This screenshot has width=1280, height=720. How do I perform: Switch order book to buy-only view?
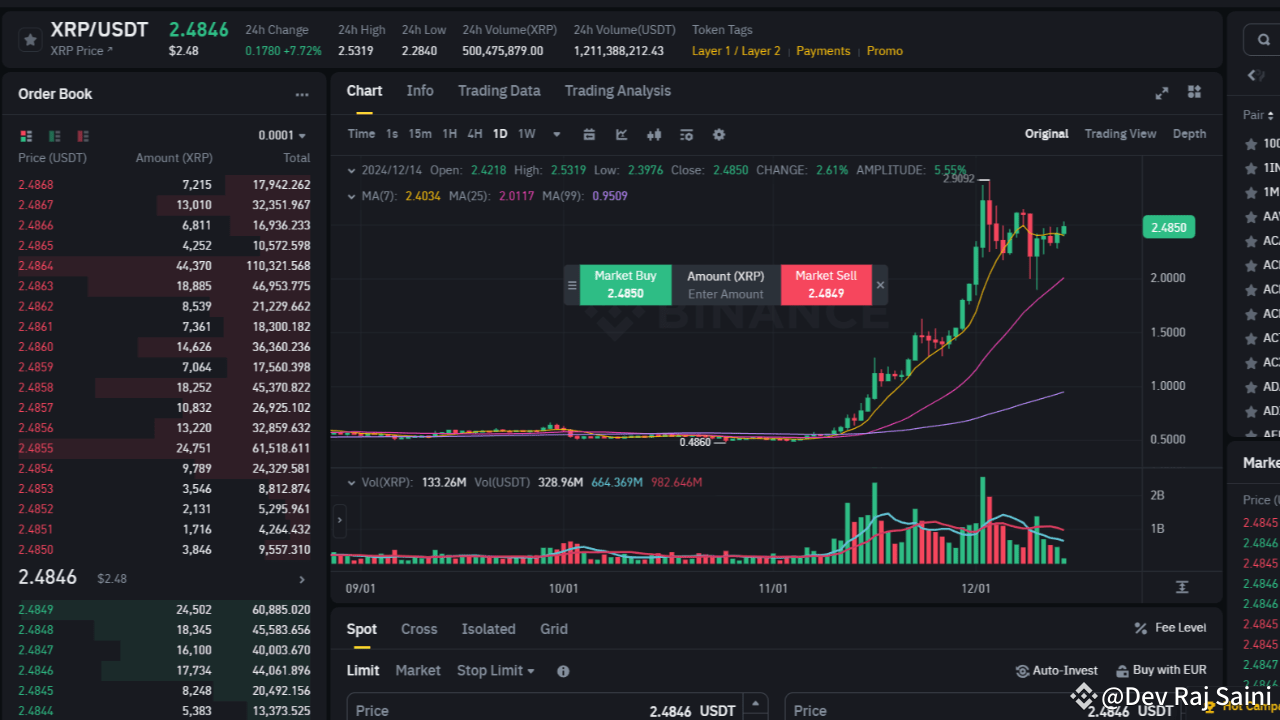(54, 135)
